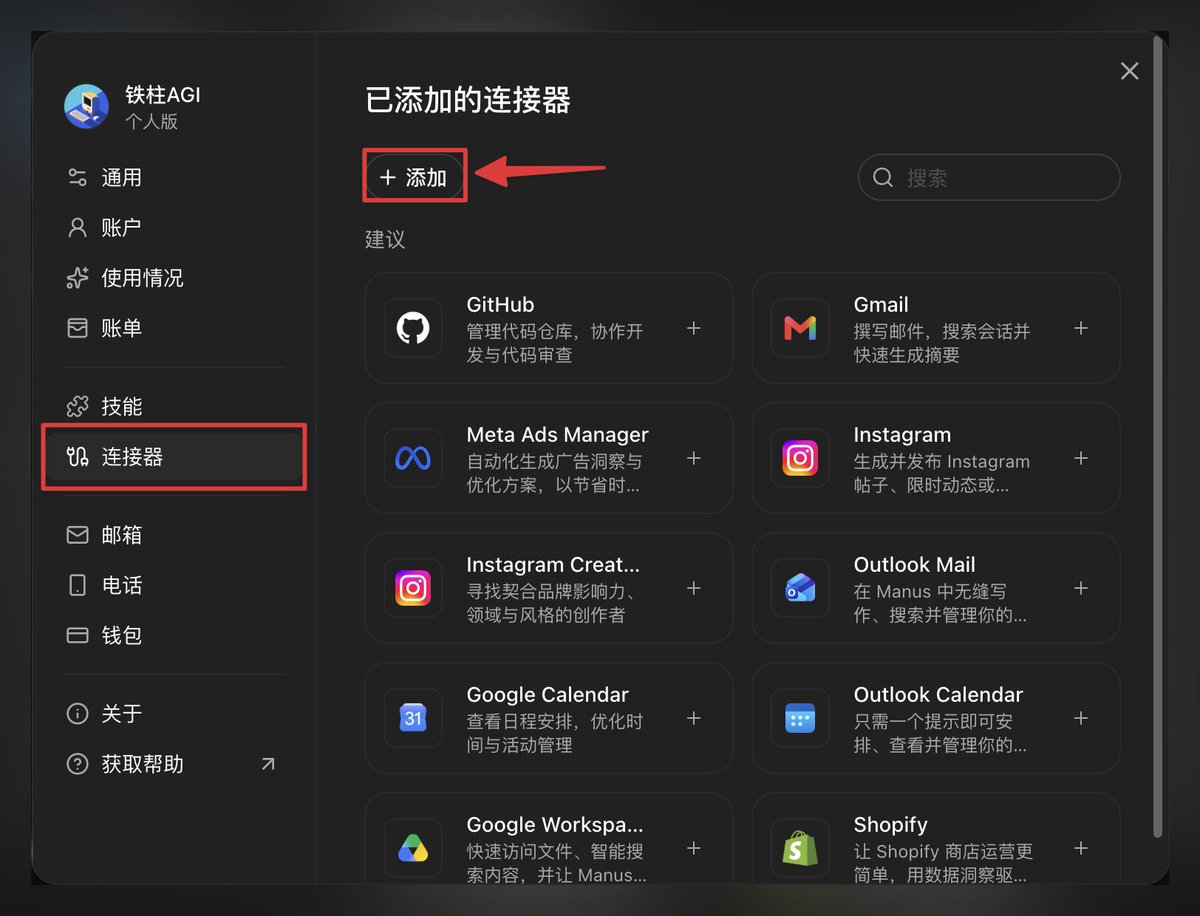This screenshot has height=916, width=1200.
Task: Click the Meta Ads Manager title
Action: [x=558, y=435]
